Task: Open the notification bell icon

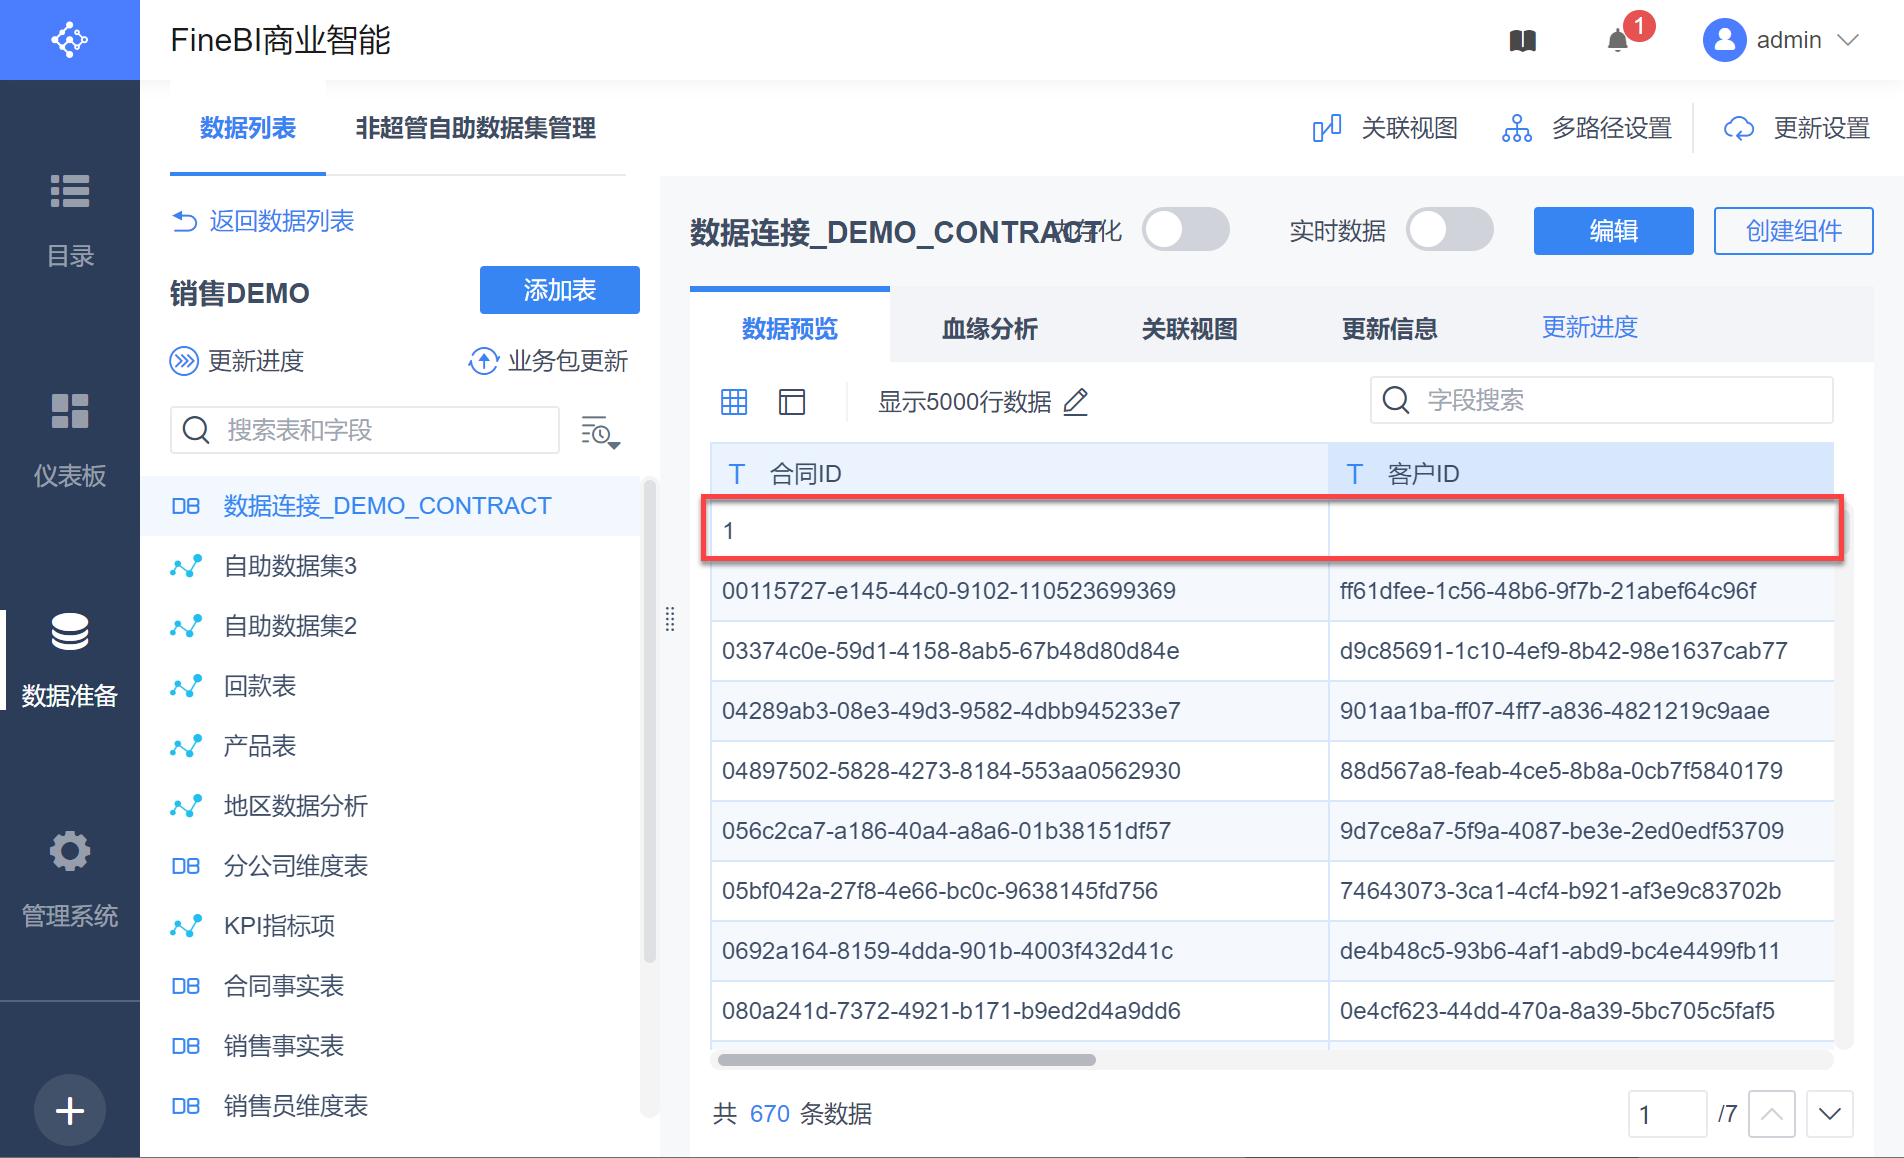Action: pyautogui.click(x=1617, y=40)
